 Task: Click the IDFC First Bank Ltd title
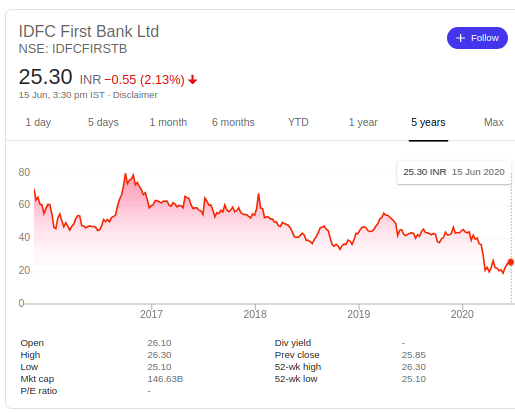89,31
